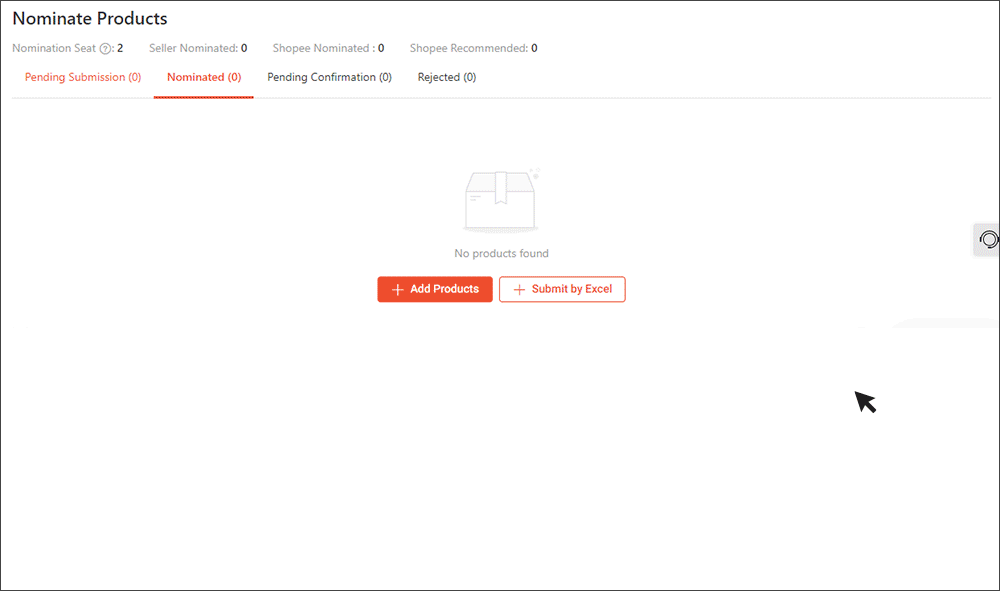
Task: Switch to the Pending Submission tab
Action: pos(83,77)
